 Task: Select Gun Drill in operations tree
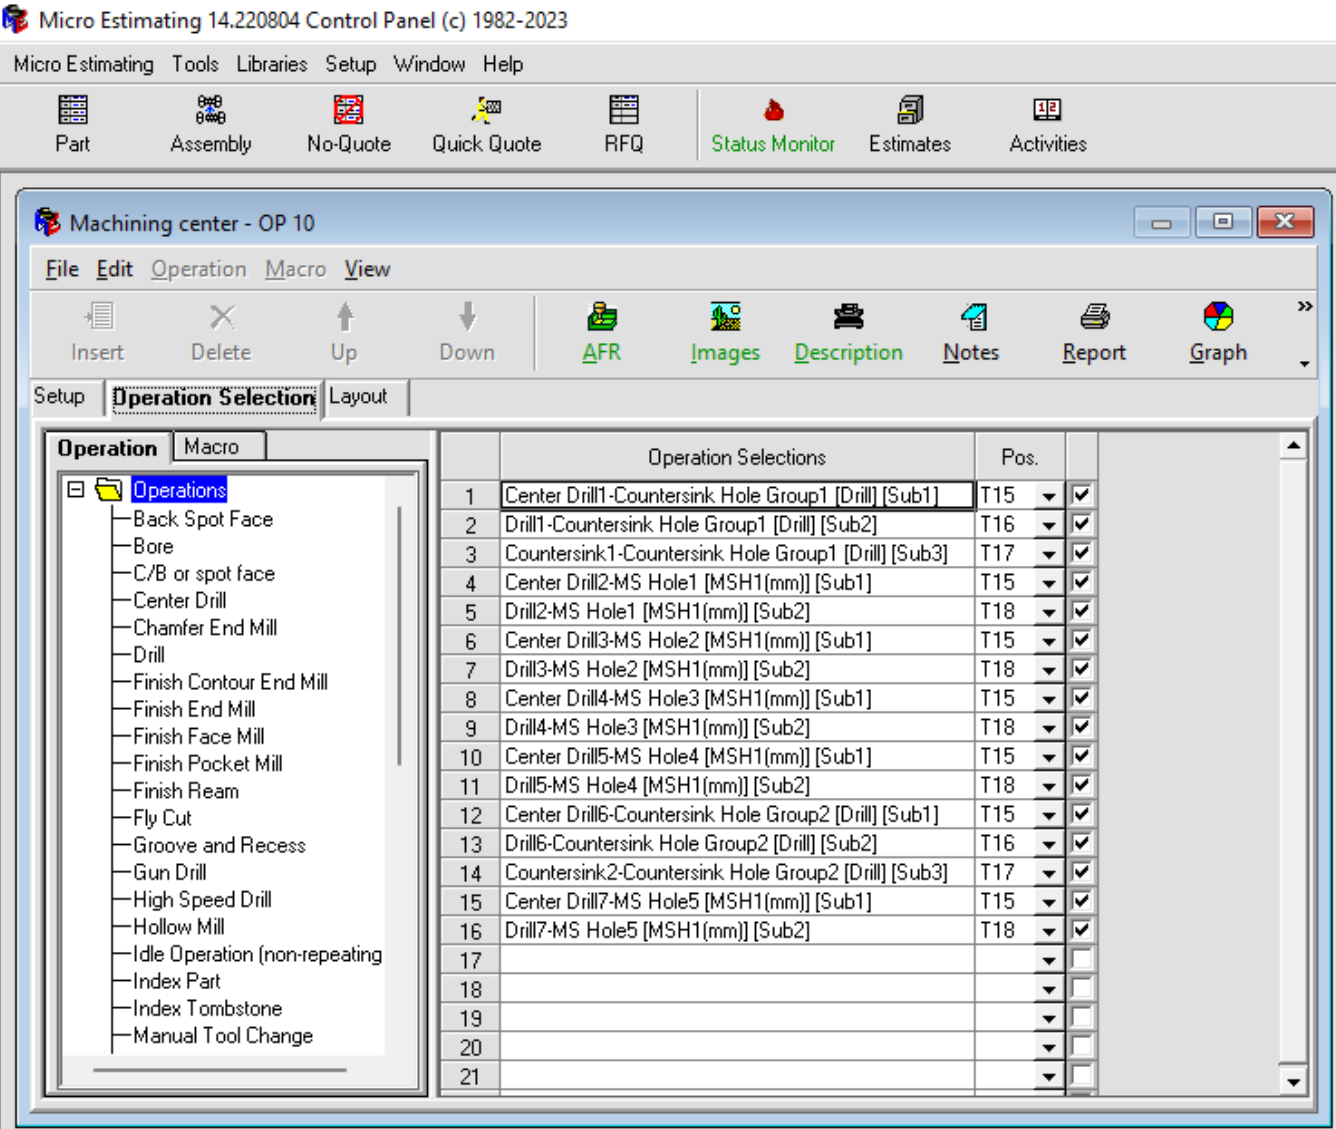[x=170, y=872]
